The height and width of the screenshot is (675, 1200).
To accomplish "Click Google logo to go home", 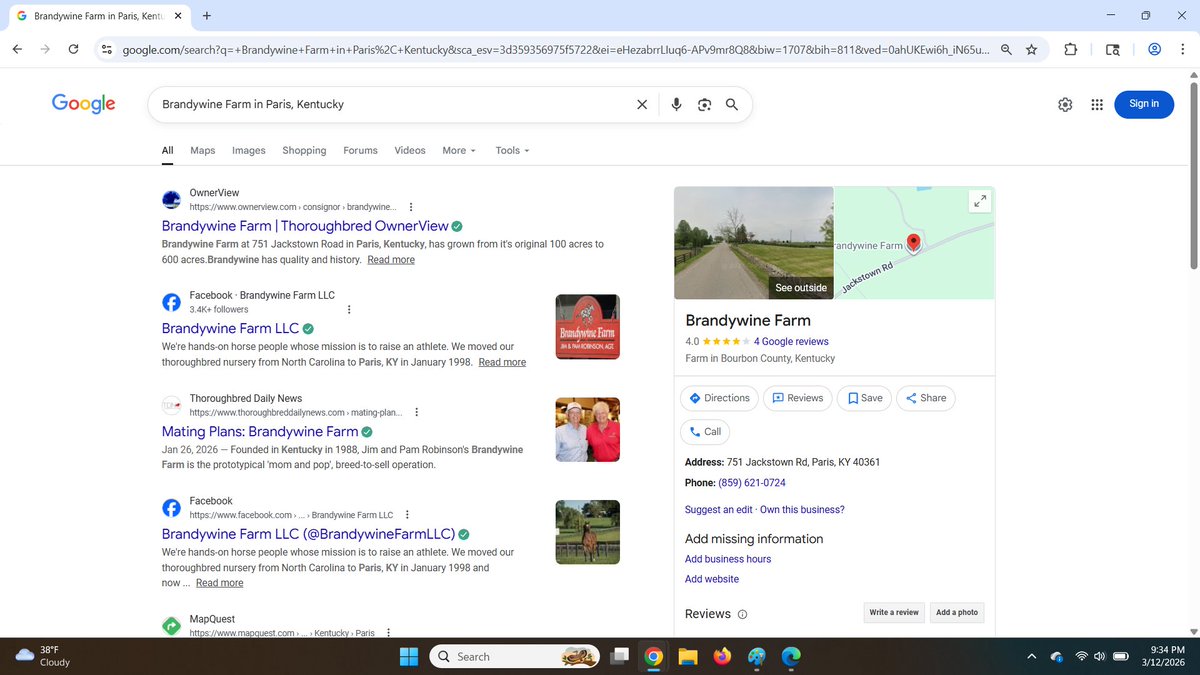I will (x=84, y=104).
